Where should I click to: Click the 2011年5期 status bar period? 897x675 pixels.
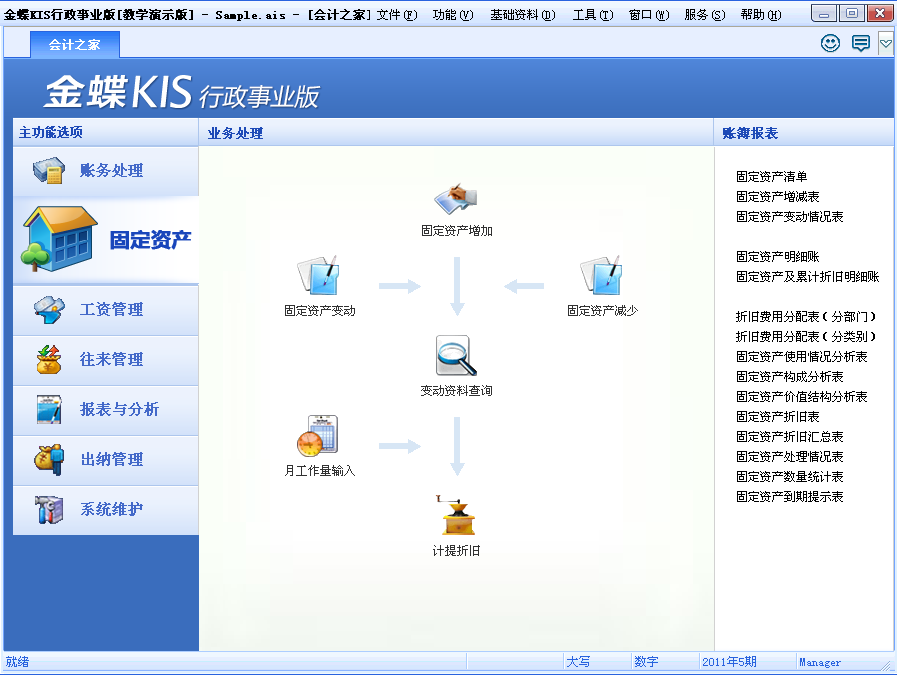point(729,662)
